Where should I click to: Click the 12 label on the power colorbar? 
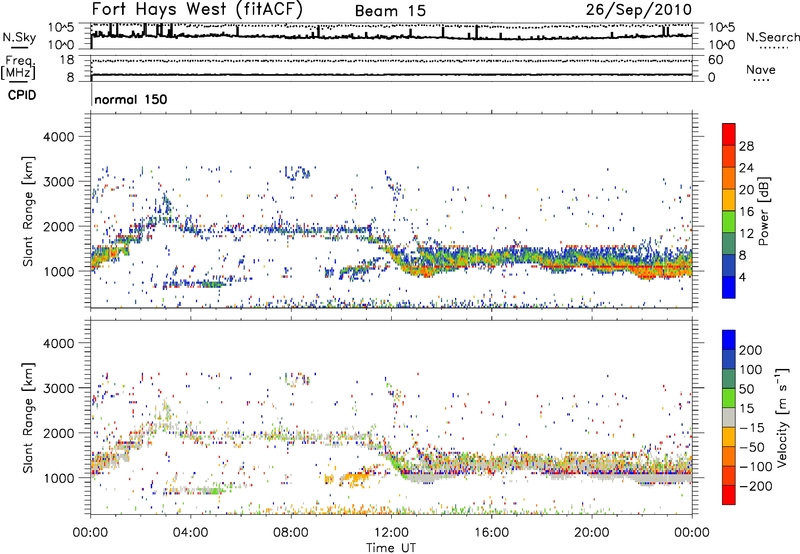point(746,234)
